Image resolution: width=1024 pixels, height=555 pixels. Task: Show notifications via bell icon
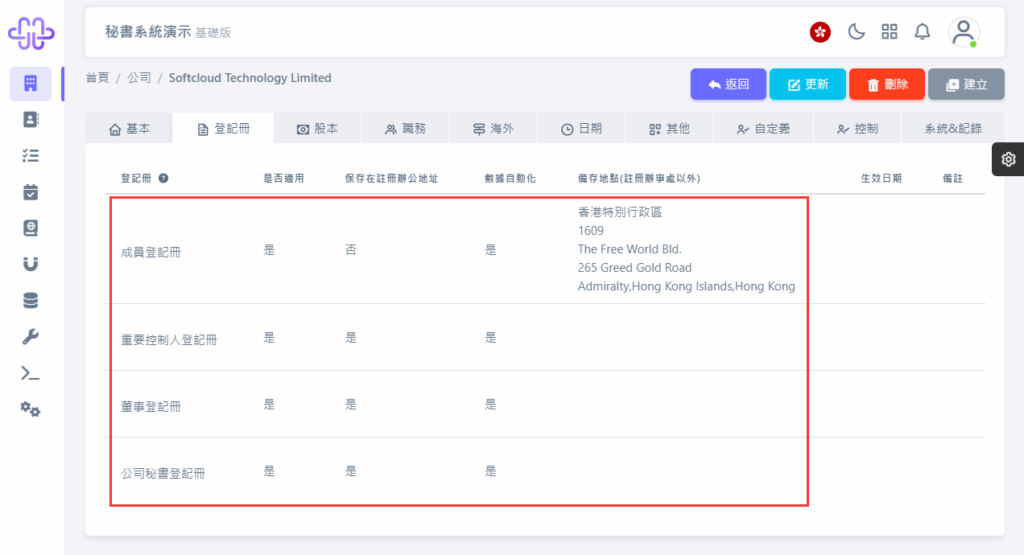coord(922,31)
